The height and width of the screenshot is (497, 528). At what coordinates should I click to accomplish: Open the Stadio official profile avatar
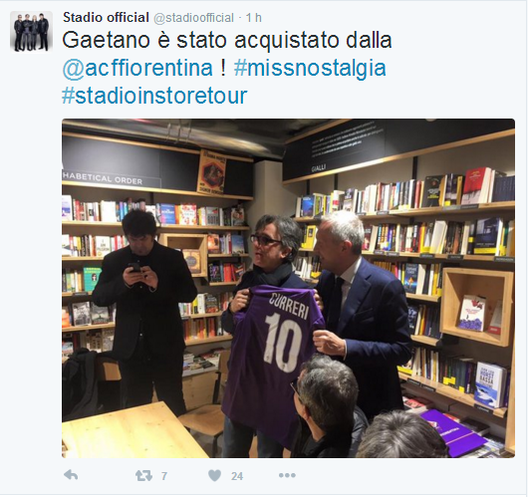(x=31, y=31)
